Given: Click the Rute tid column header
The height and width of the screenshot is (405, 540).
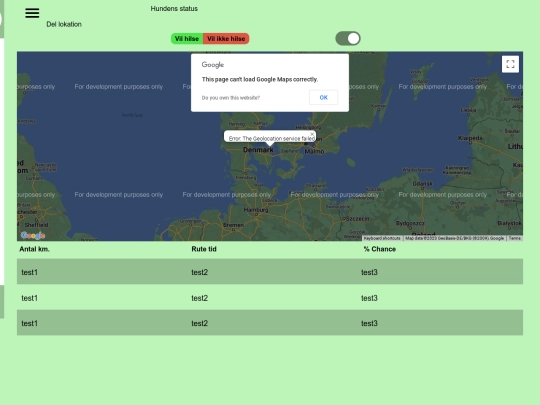Looking at the screenshot, I should click(x=204, y=249).
